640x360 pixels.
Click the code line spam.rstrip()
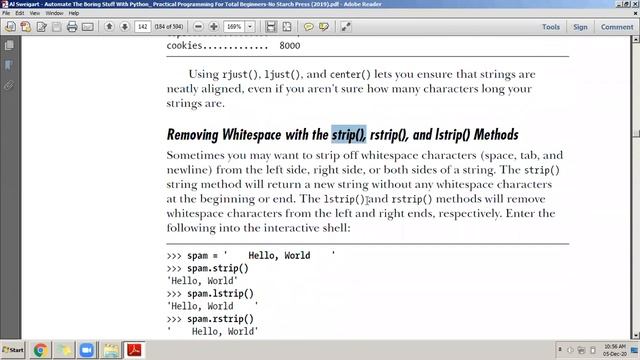click(x=220, y=319)
